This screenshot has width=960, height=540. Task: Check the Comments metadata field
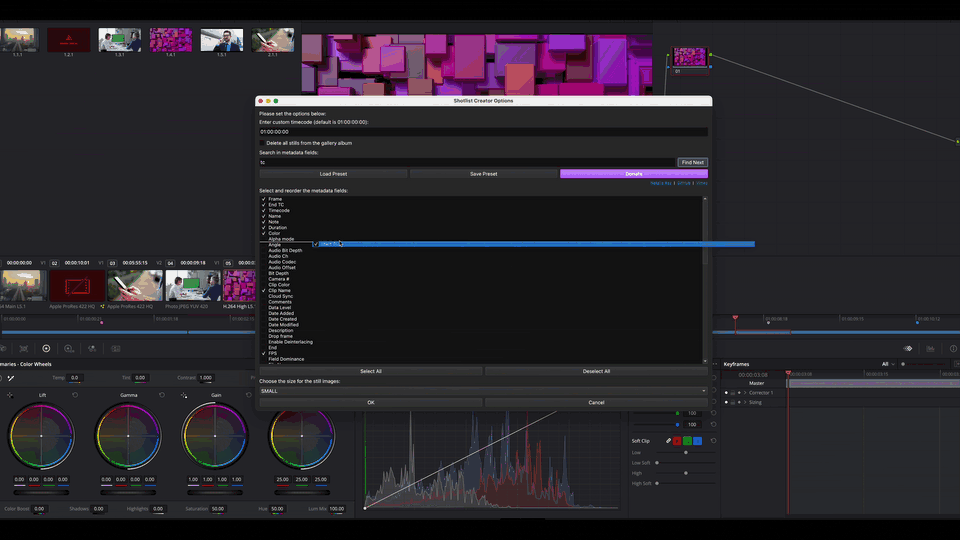[x=264, y=302]
